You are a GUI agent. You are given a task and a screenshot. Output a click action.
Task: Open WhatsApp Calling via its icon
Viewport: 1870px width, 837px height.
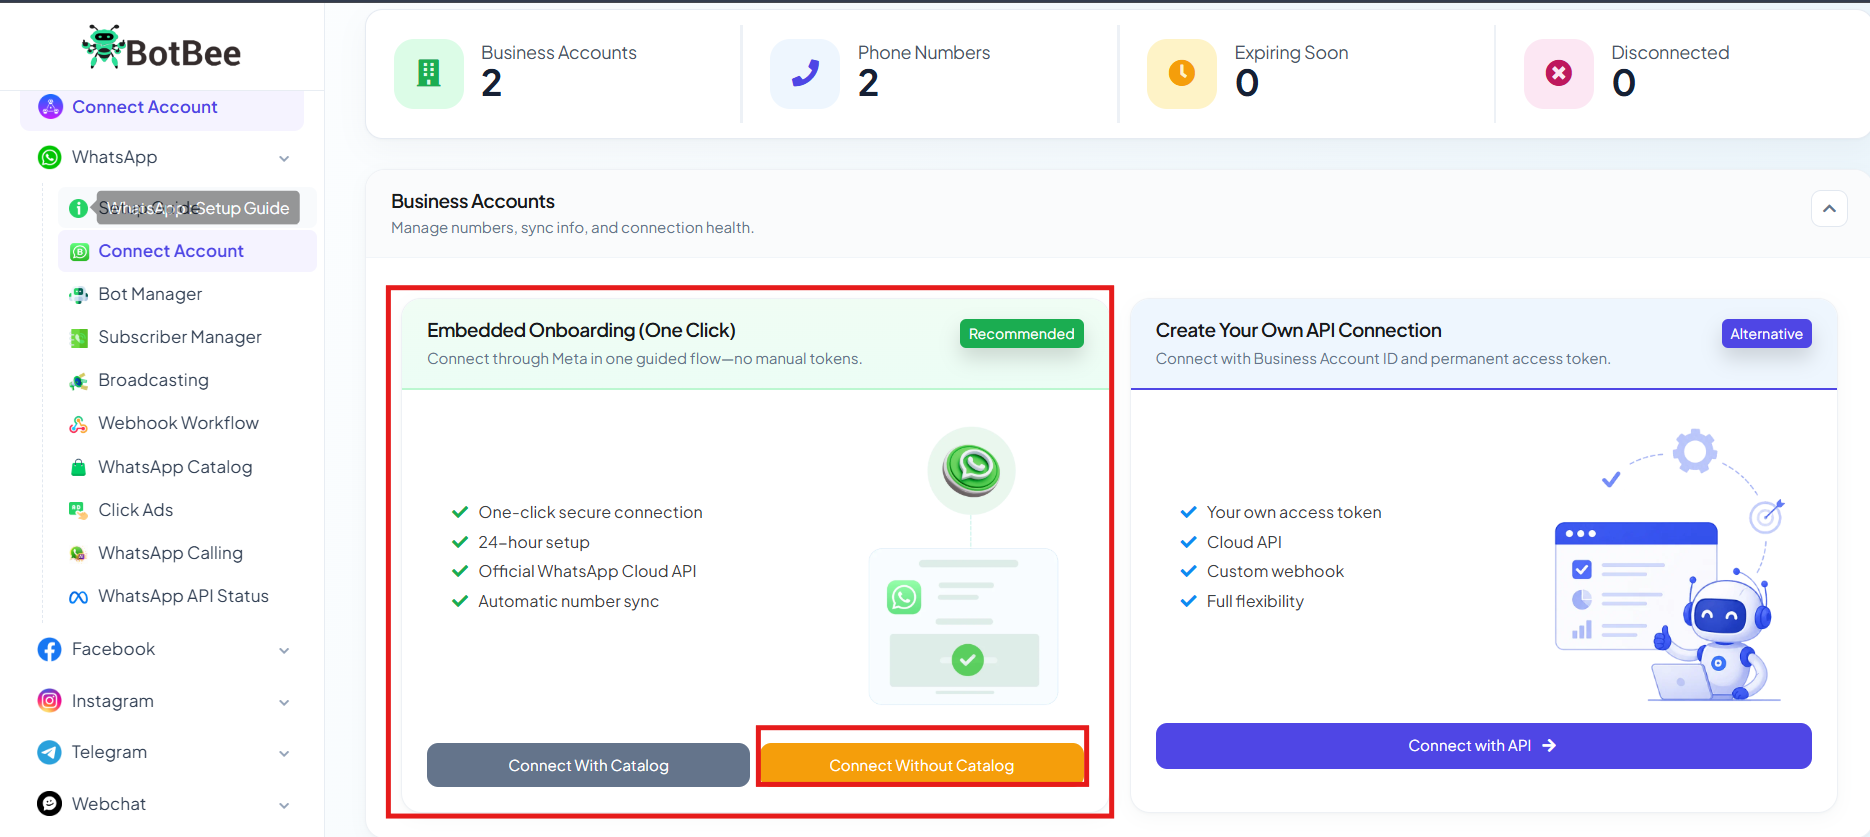click(78, 553)
